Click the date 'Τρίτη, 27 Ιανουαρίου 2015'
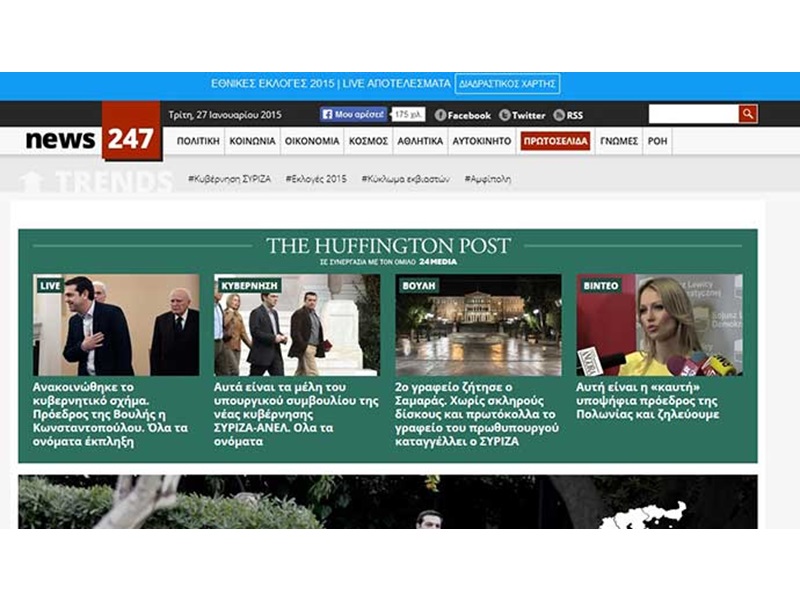 click(225, 115)
